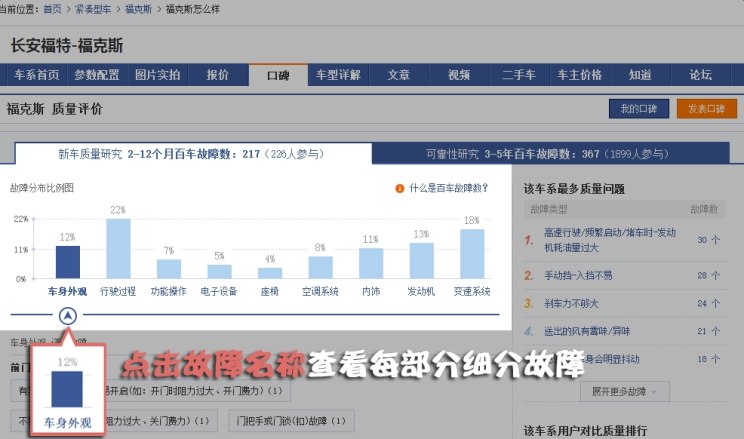
Task: Click the up arrow icon next to 28 个
Action: click(716, 275)
